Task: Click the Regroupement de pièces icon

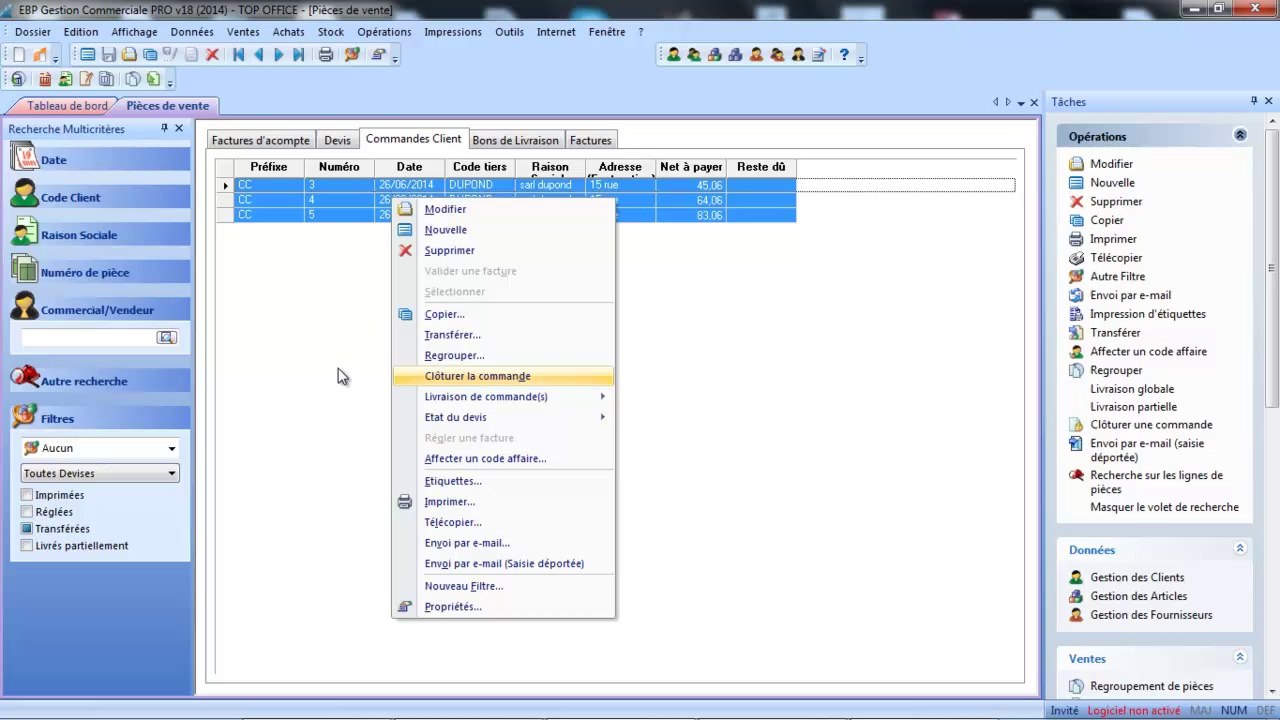Action: coord(1076,686)
